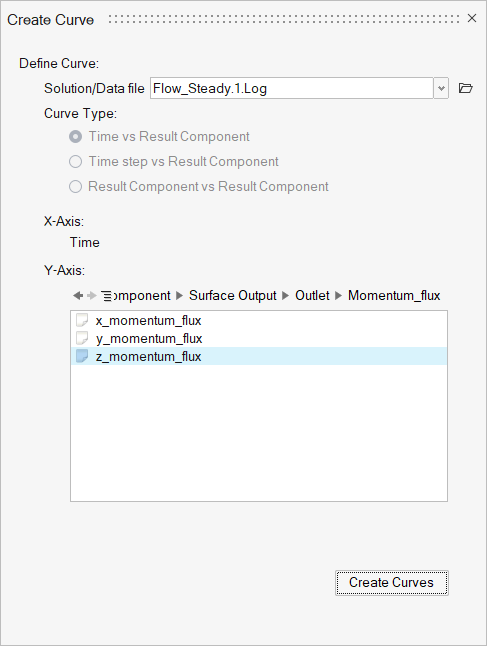Click the Momentum_flux breadcrumb item
Viewport: 487px width, 646px height.
394,295
